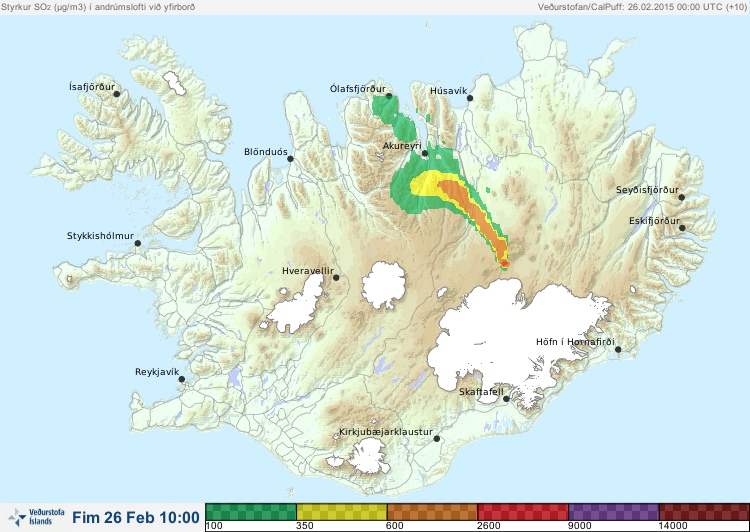
Task: Click the red SO2 source hotspot
Action: coord(504,263)
